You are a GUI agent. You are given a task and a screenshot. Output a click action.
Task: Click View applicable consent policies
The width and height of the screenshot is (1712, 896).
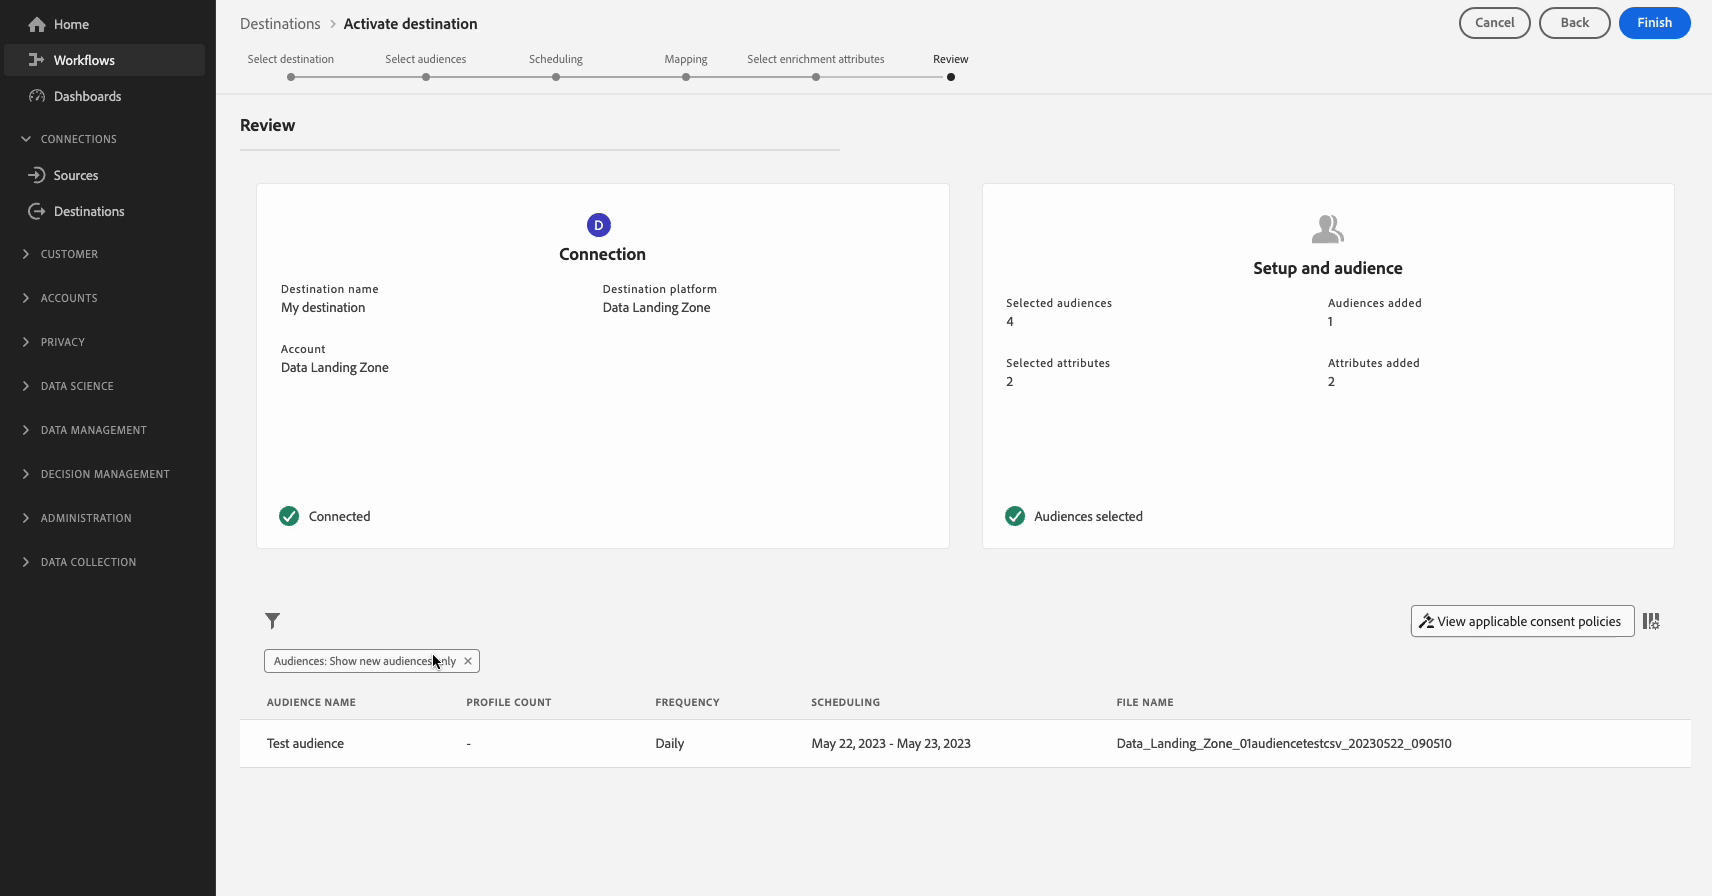click(x=1522, y=621)
